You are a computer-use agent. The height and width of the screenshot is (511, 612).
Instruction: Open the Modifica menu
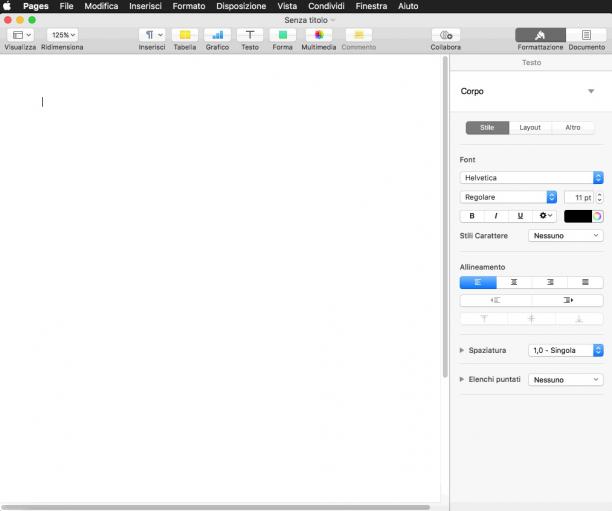101,6
